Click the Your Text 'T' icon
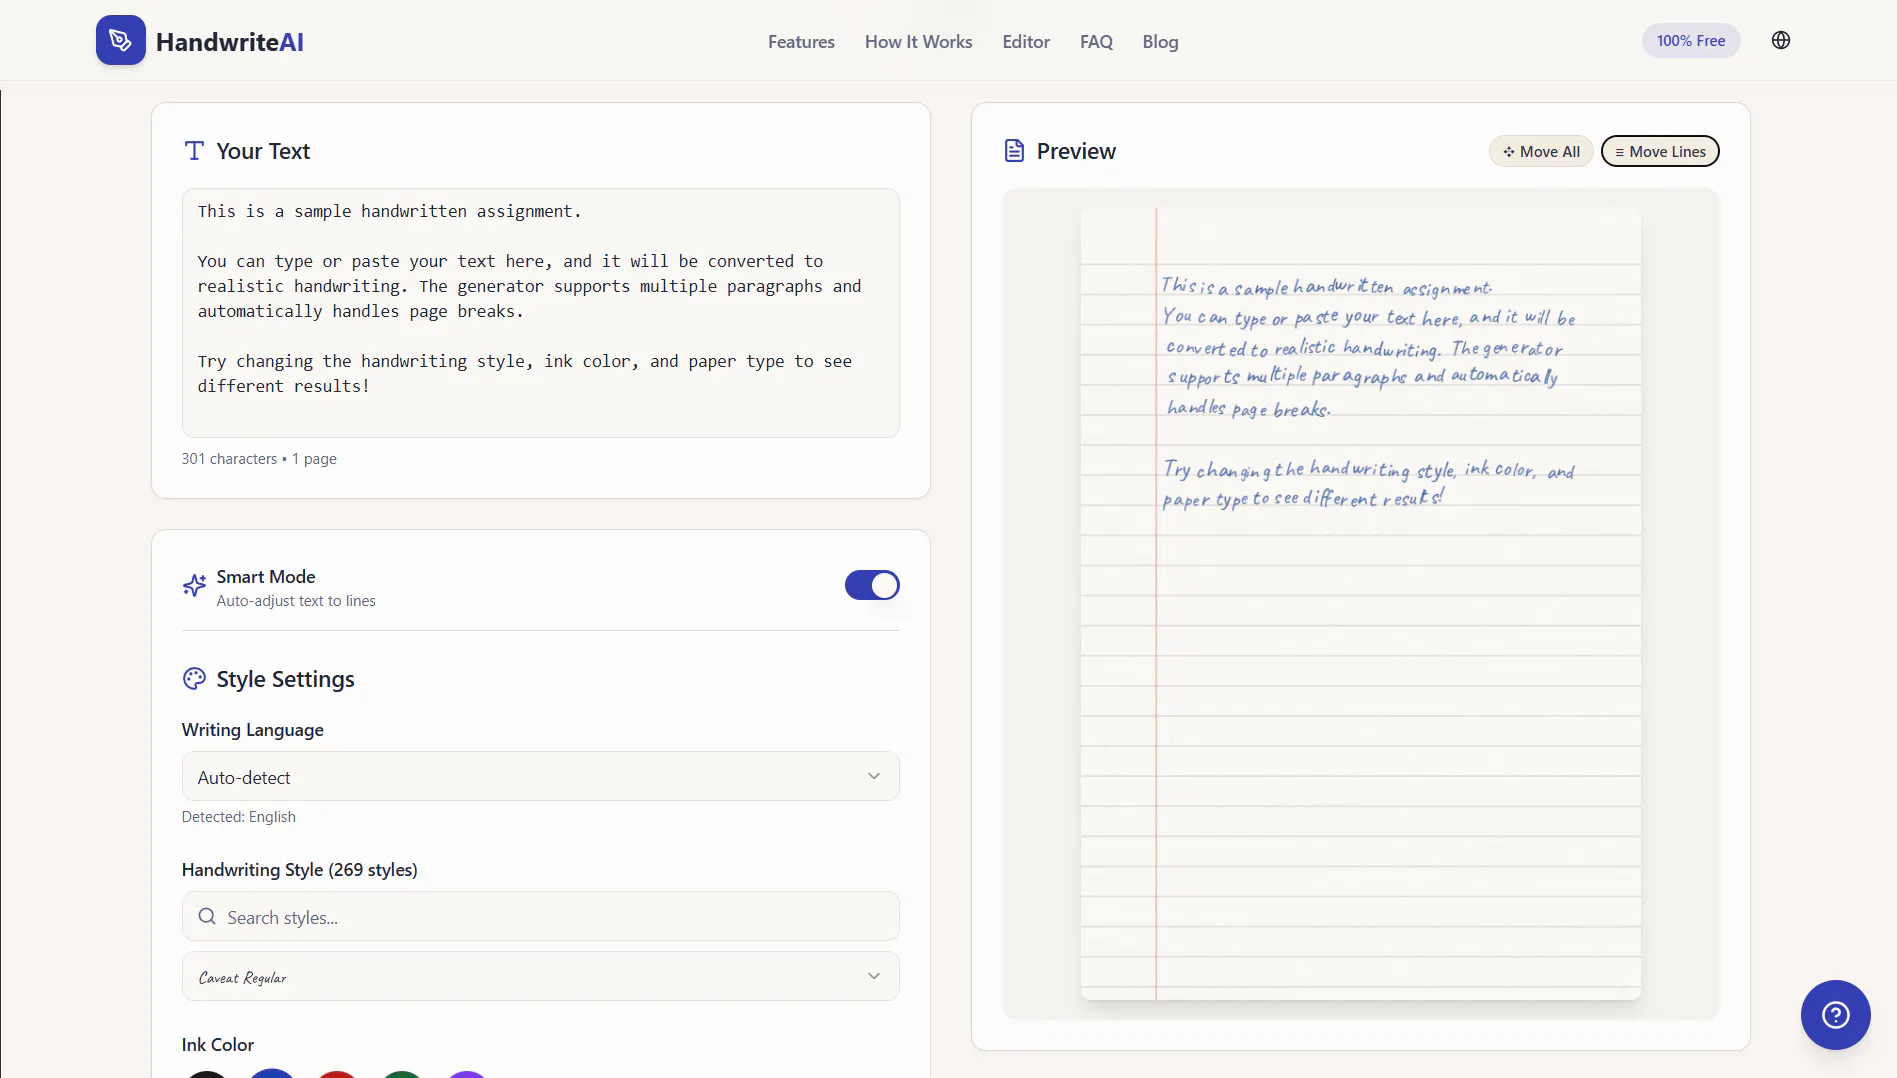Viewport: 1897px width, 1078px height. (194, 151)
